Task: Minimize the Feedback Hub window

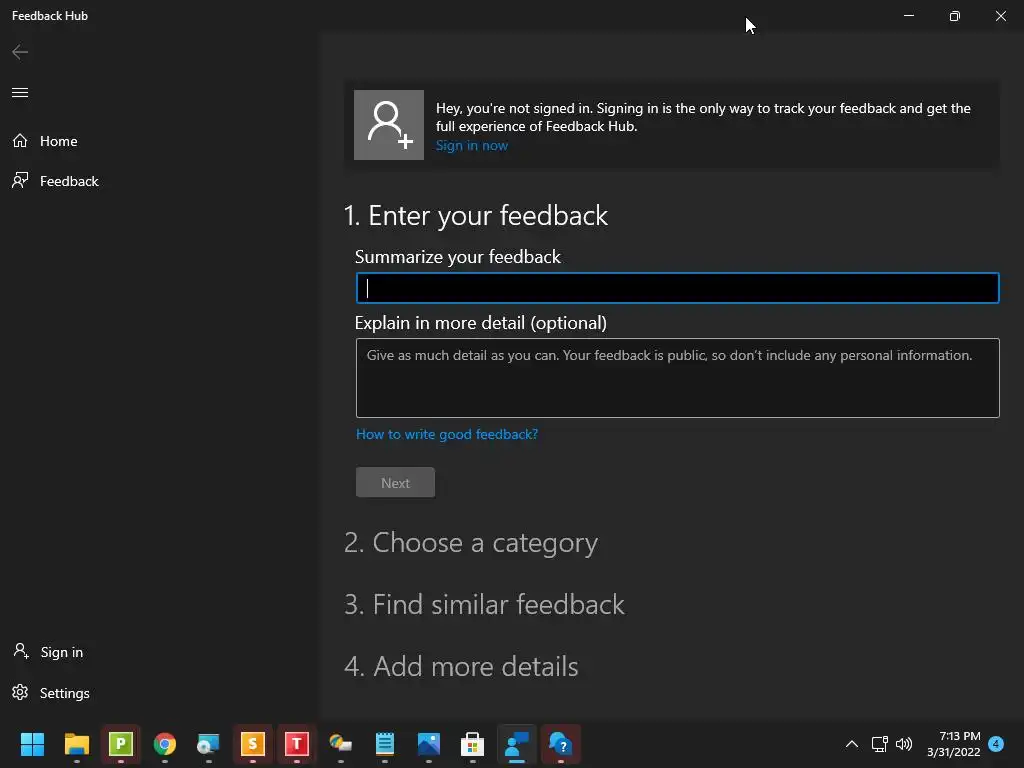Action: coord(908,16)
